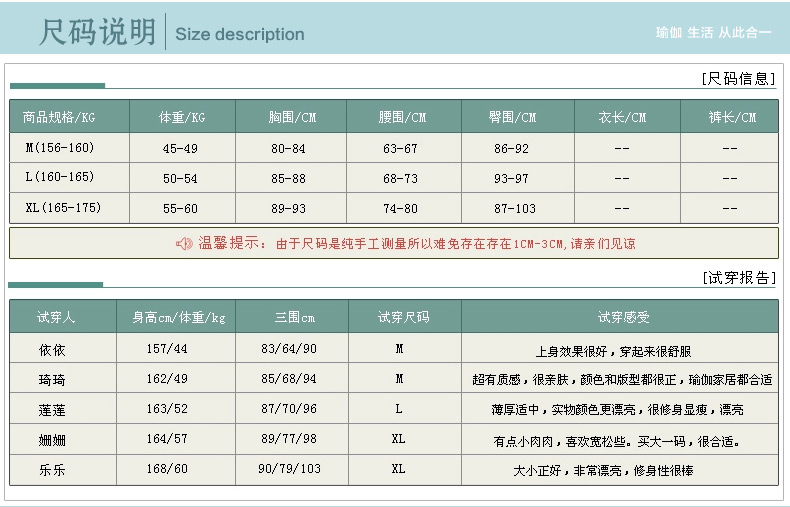This screenshot has height=507, width=790.
Task: Click measurements 87/70/96
Action: click(289, 409)
